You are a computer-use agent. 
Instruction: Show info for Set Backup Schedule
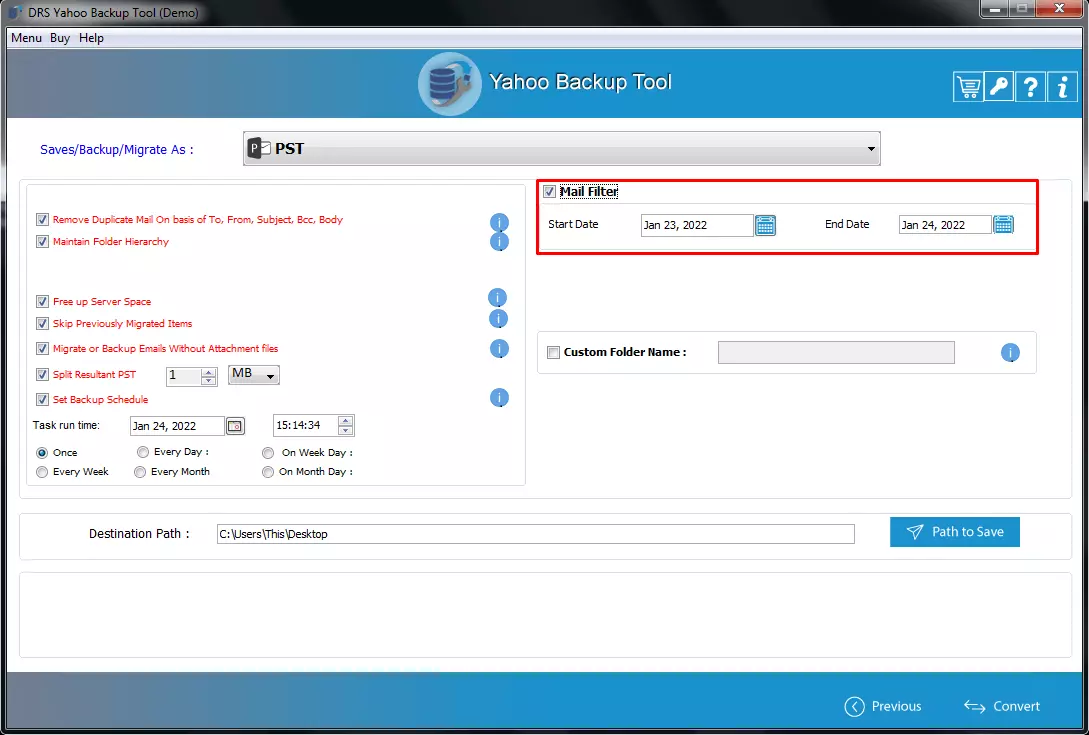pyautogui.click(x=499, y=398)
